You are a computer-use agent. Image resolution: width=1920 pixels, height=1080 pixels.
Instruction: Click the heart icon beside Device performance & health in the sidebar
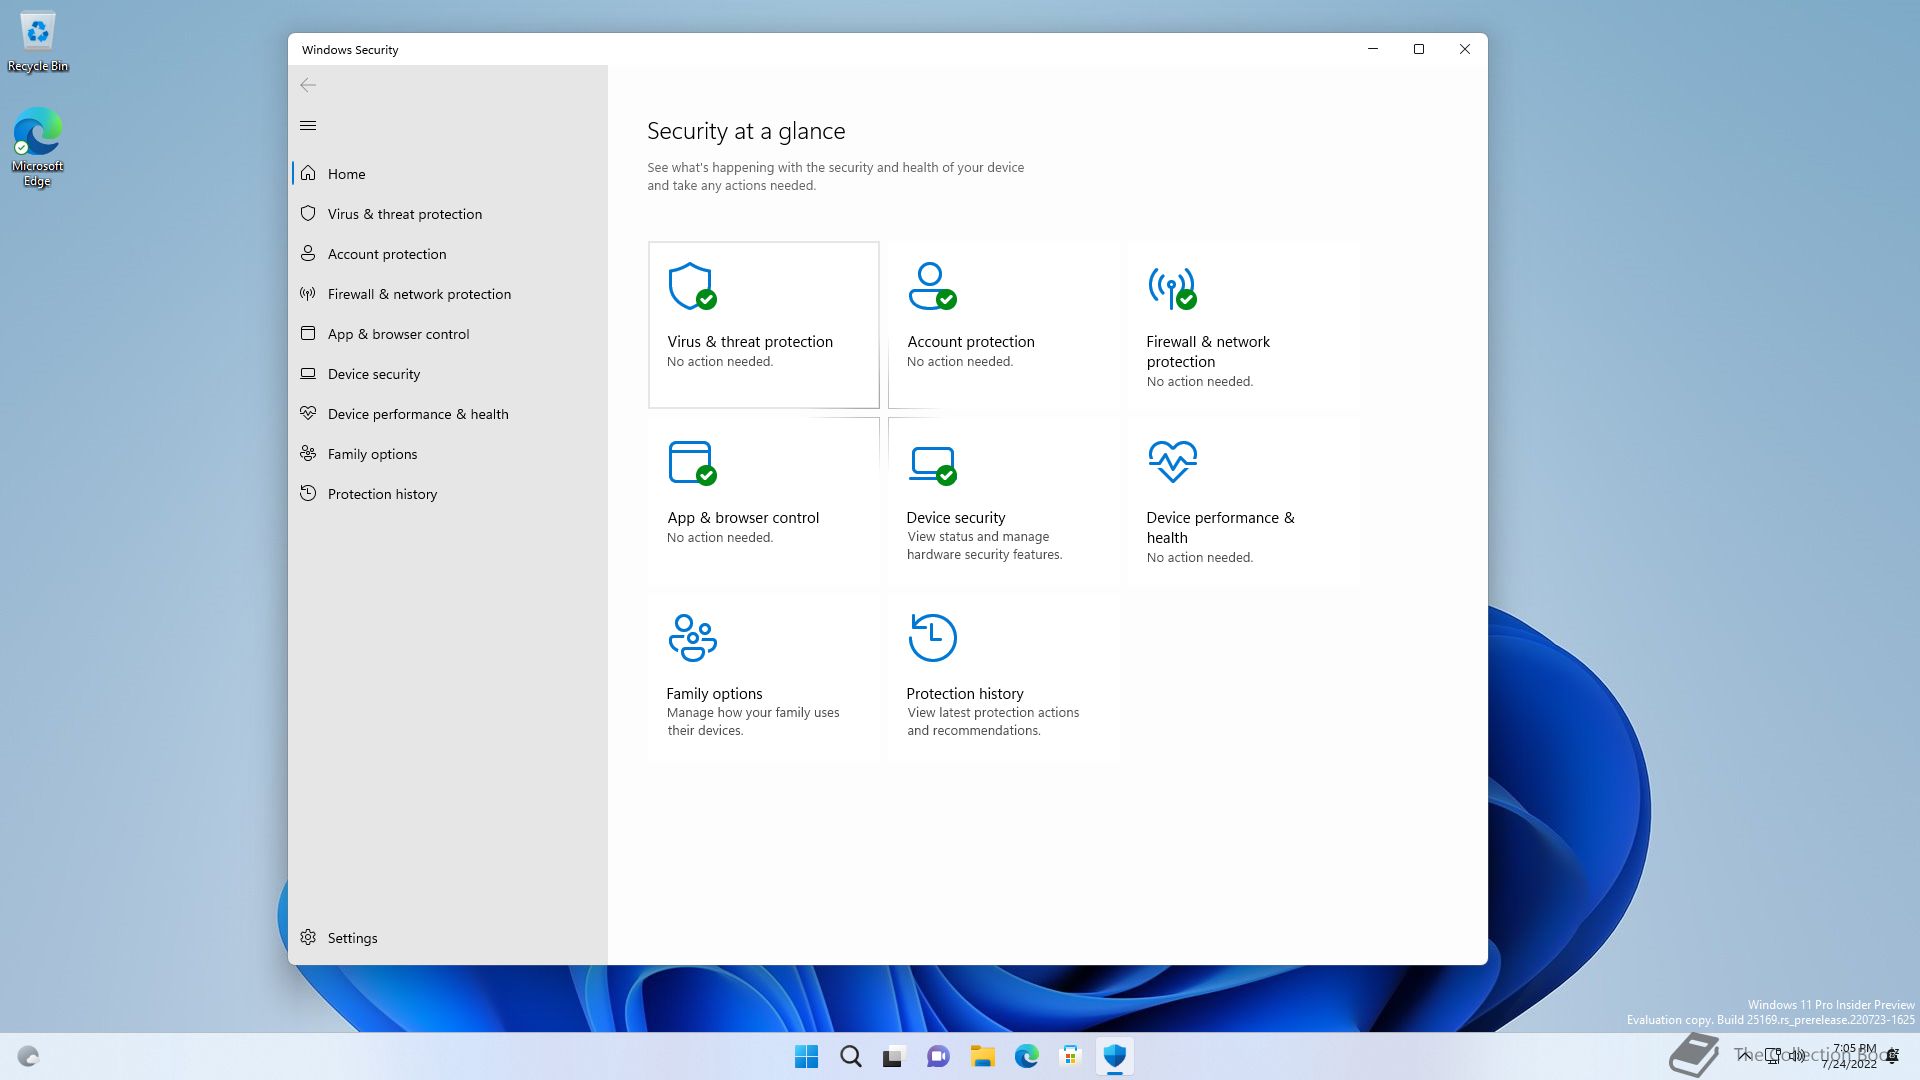[x=308, y=413]
